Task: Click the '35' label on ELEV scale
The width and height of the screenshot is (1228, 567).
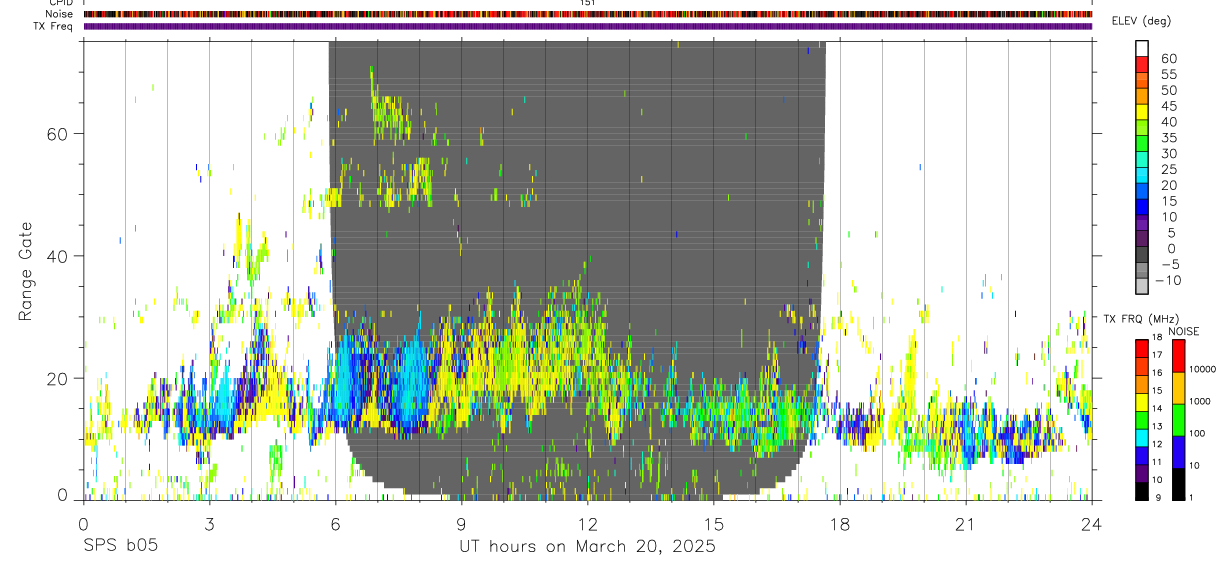Action: tap(1169, 138)
